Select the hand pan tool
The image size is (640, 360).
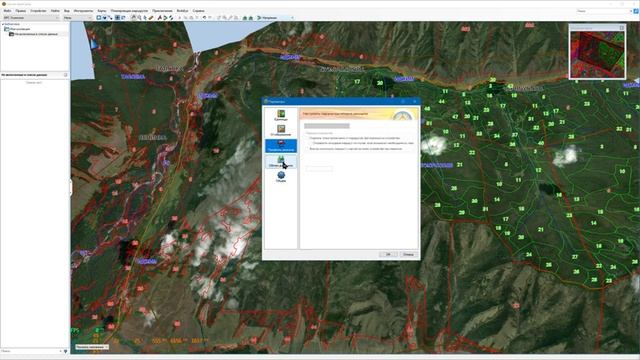133,18
